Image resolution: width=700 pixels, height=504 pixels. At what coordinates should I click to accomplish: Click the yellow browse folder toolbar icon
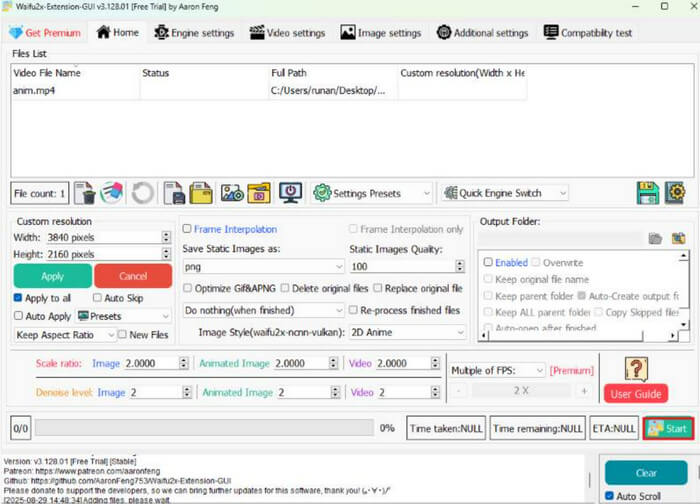click(x=201, y=193)
